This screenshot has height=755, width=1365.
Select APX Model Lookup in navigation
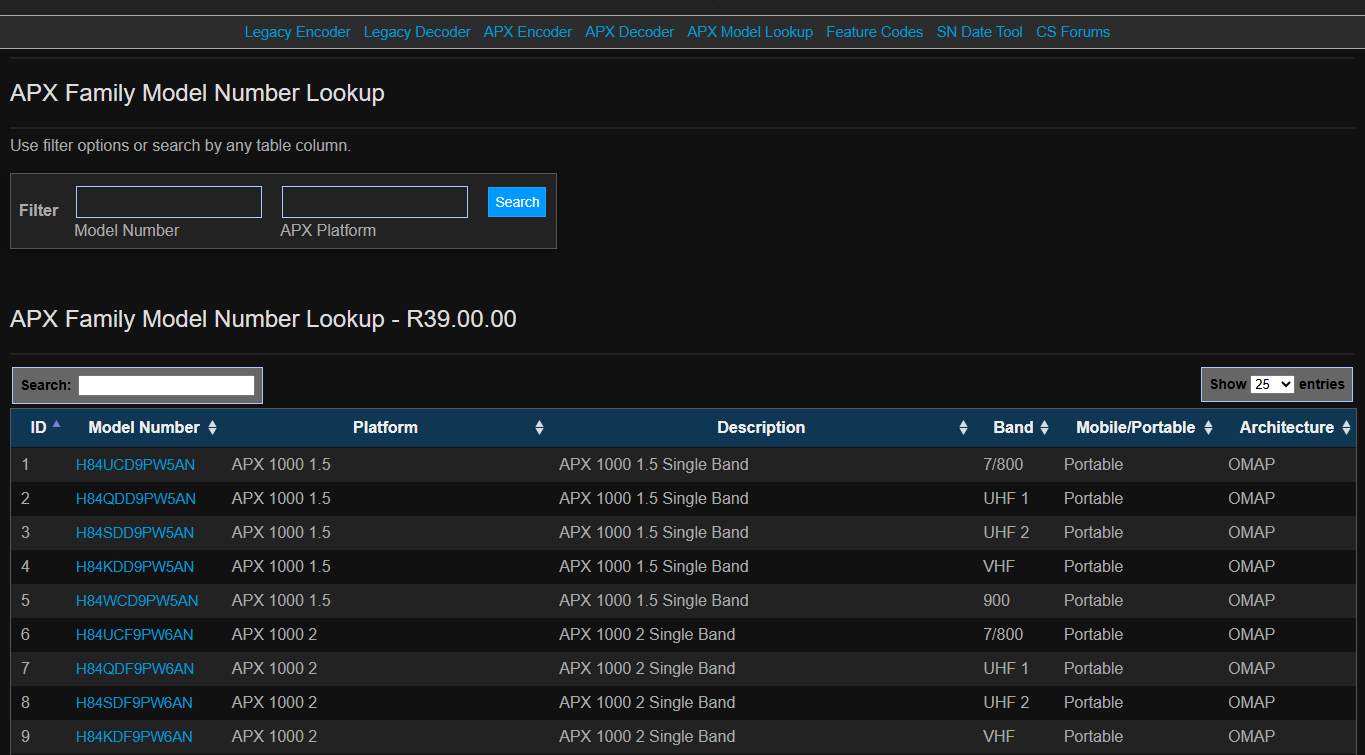point(750,32)
